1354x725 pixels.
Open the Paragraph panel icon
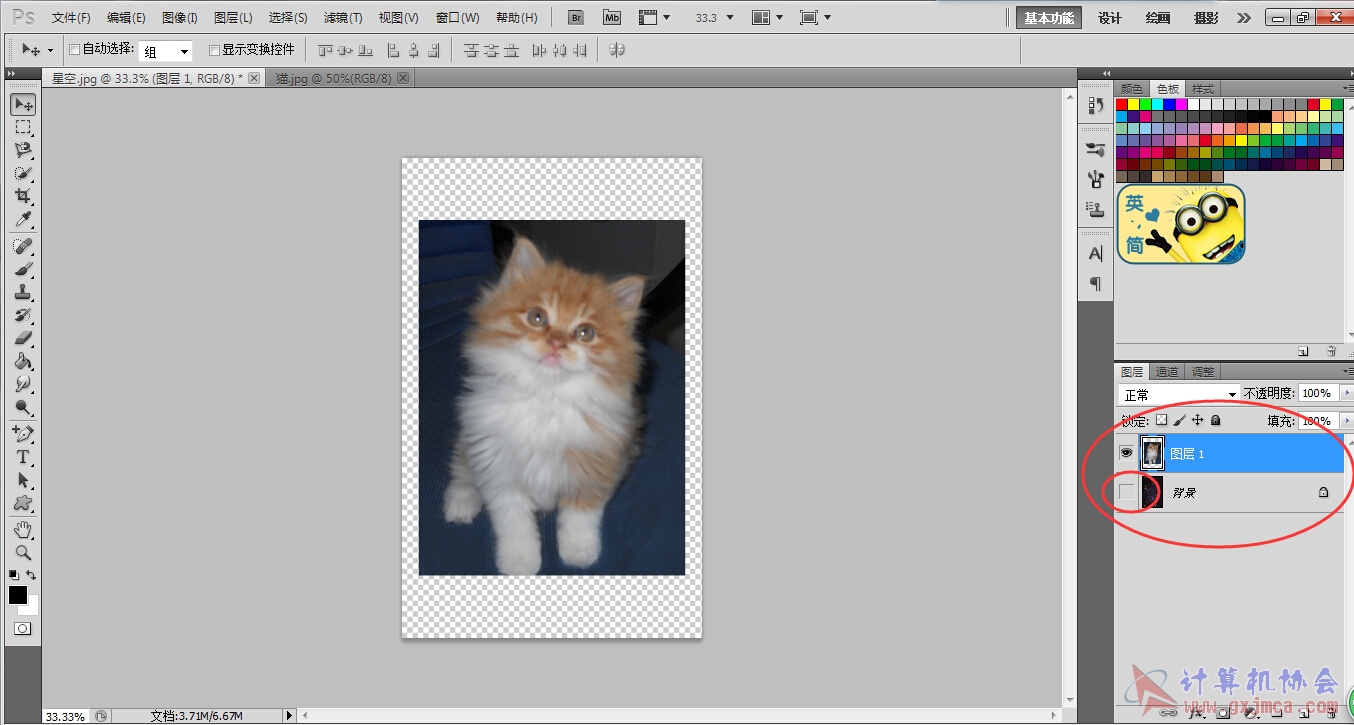point(1095,284)
